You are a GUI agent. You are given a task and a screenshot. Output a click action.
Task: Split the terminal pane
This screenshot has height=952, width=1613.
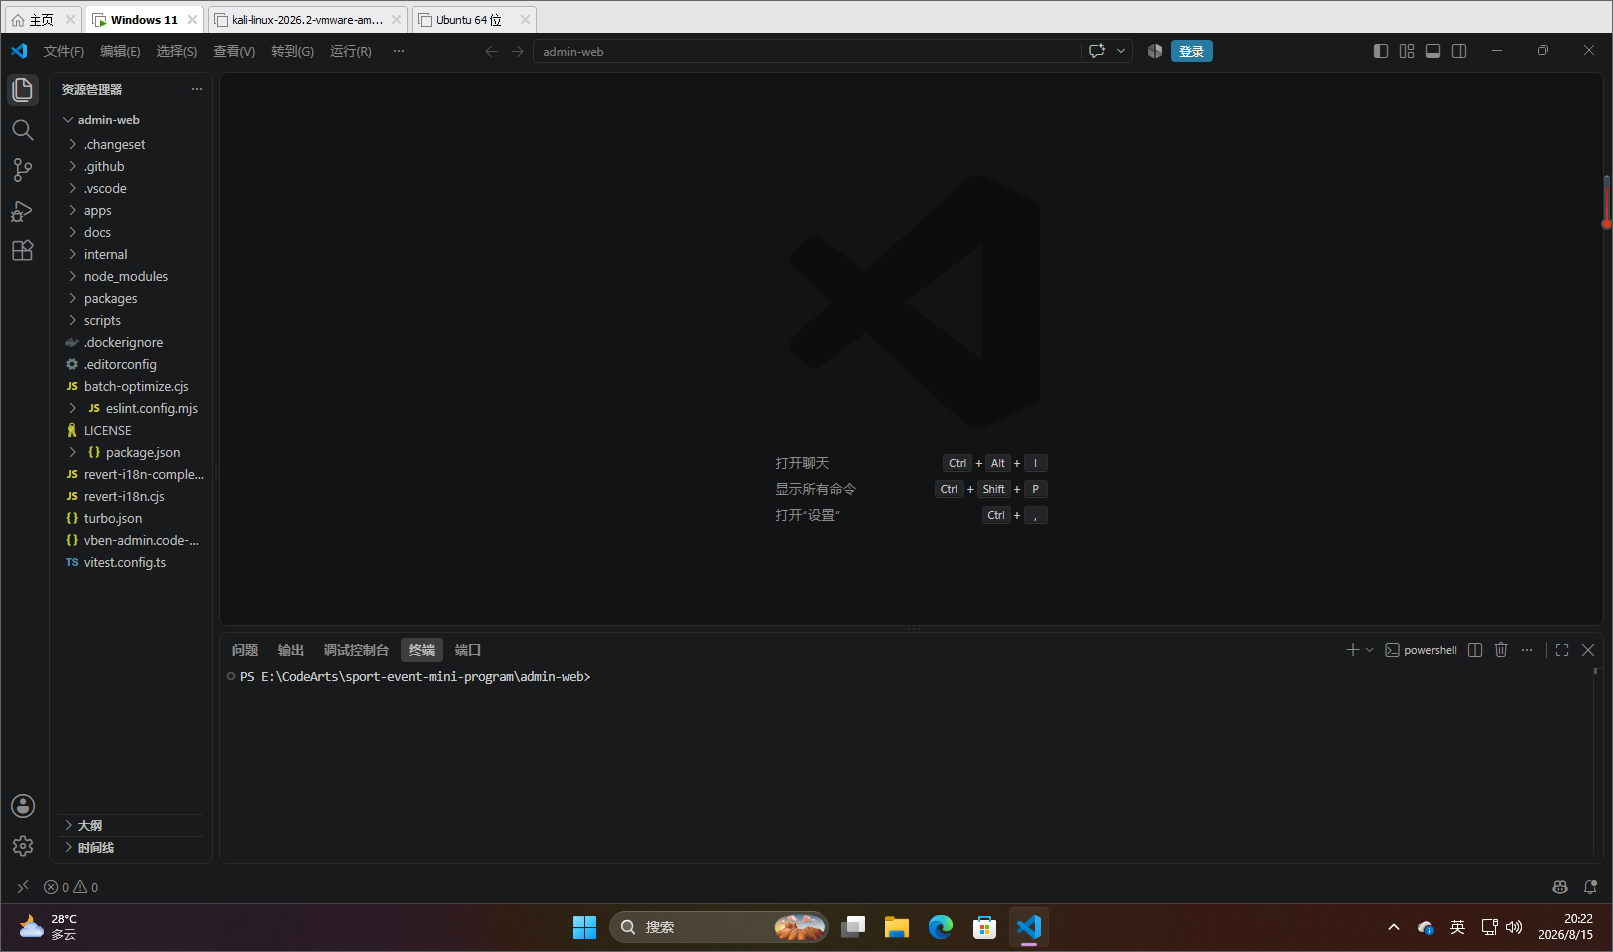tap(1475, 650)
